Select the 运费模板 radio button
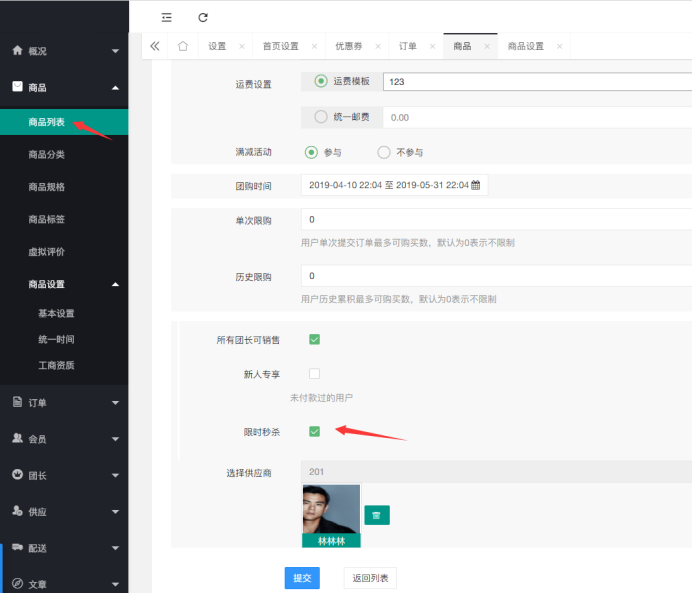Image resolution: width=693 pixels, height=593 pixels. (321, 81)
